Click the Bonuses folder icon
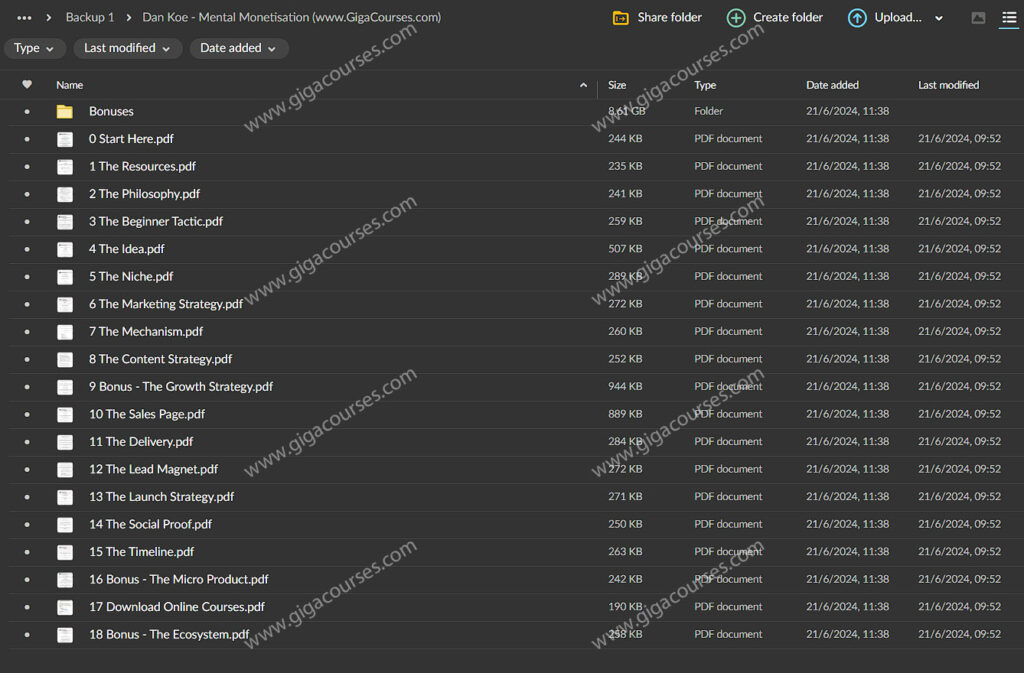 65,112
